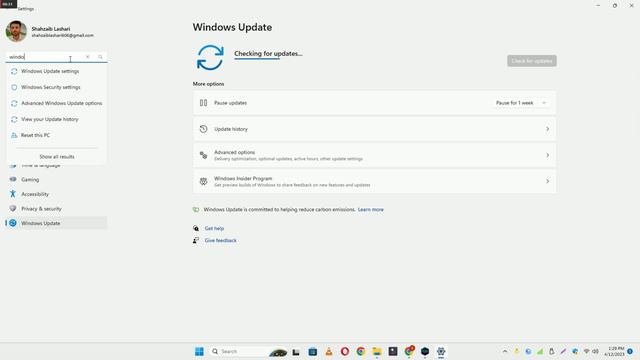Open Privacy & security settings category
The height and width of the screenshot is (360, 640).
click(57, 209)
